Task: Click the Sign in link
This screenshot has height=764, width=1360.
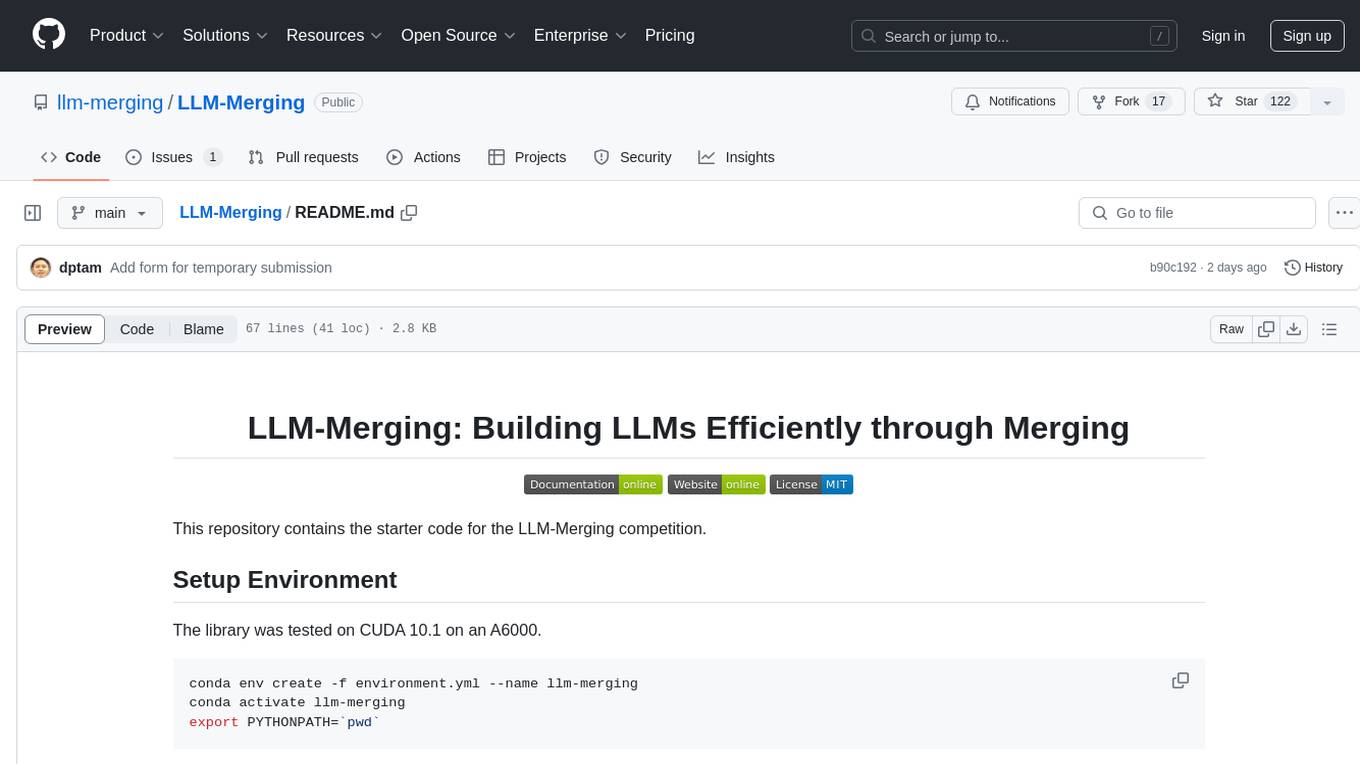Action: tap(1223, 36)
